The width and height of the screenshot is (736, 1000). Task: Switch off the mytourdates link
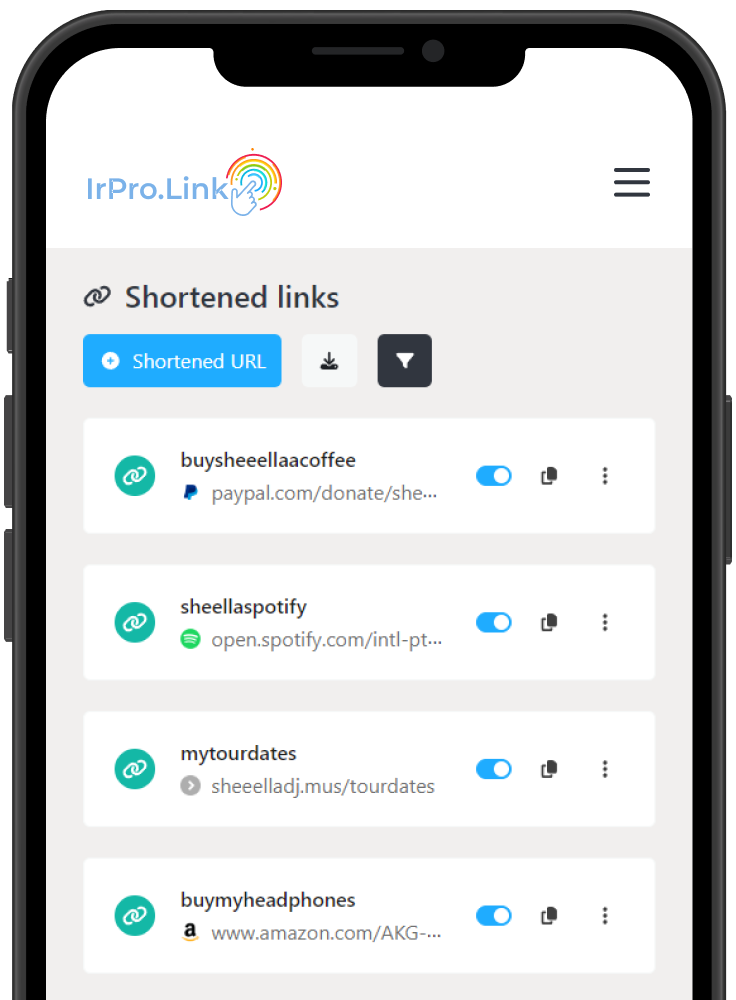pos(494,769)
